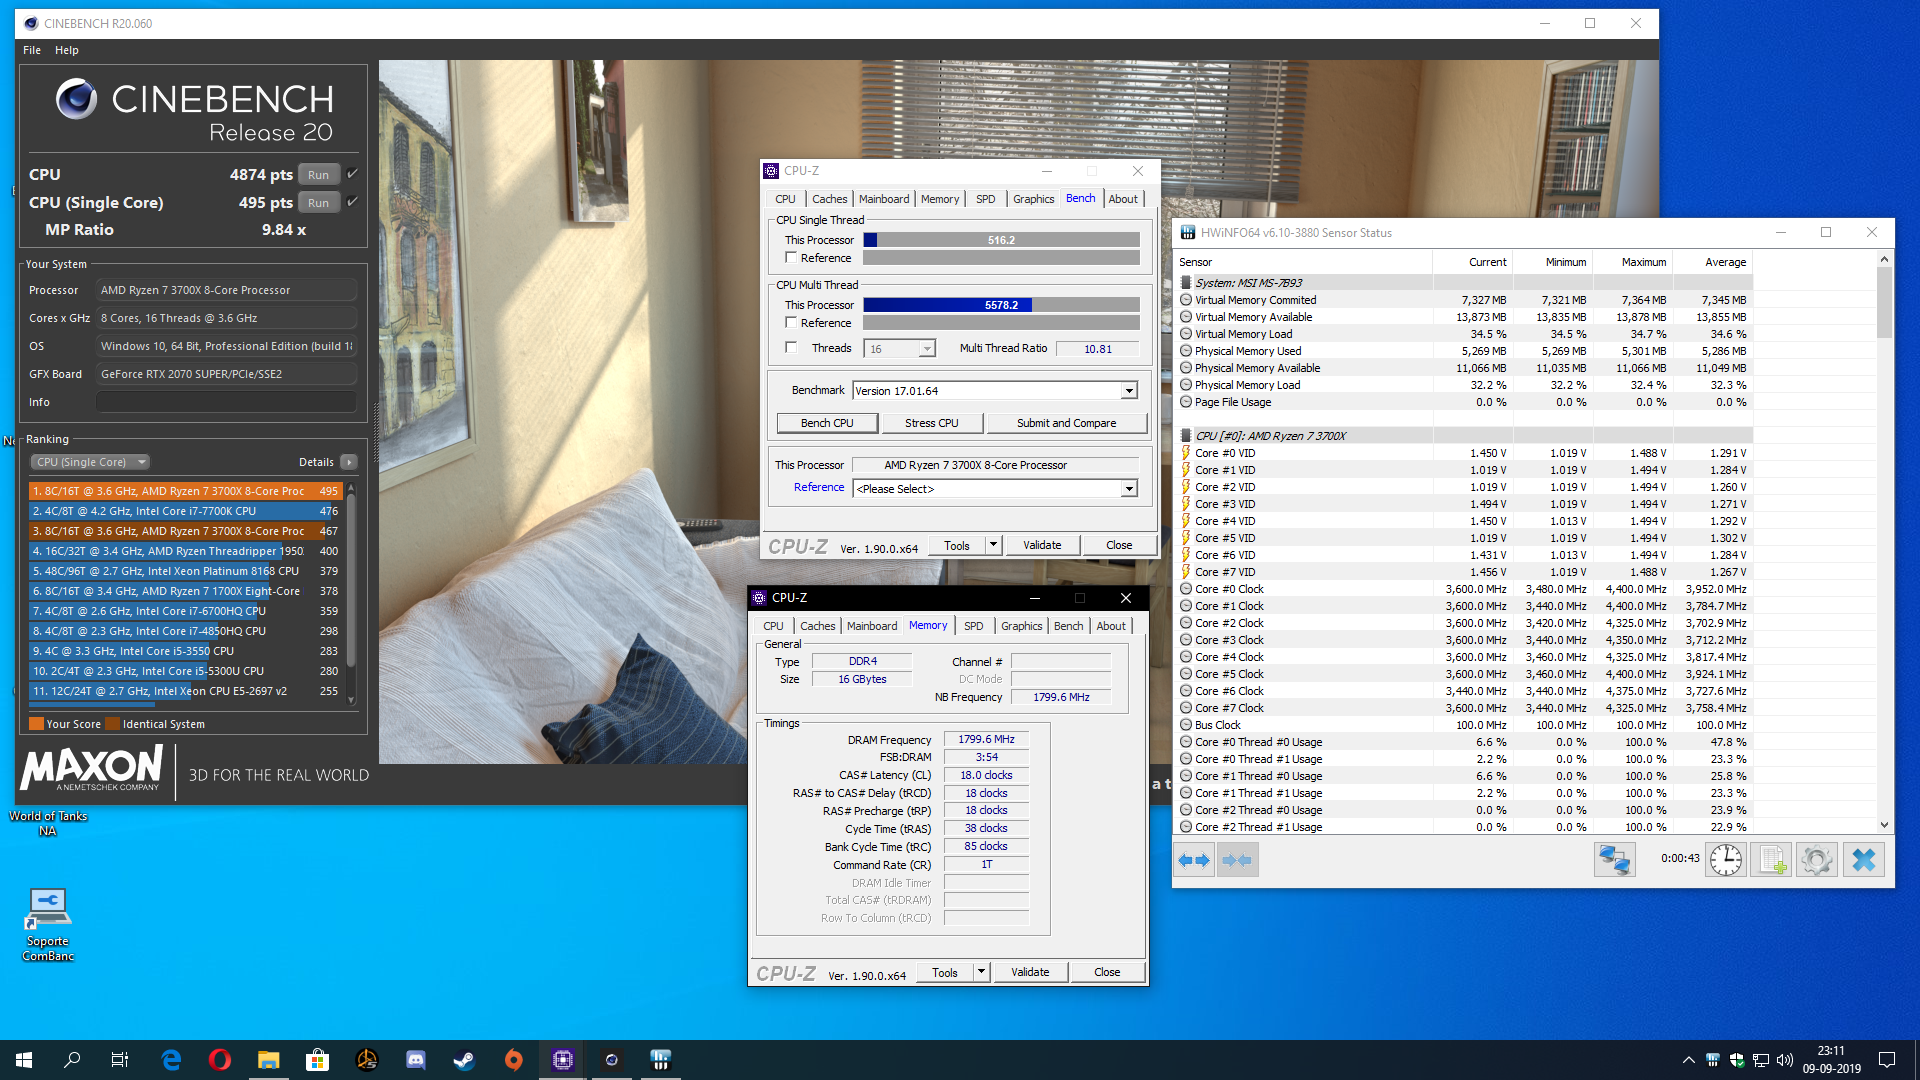Open the Reference processor dropdown
The width and height of the screenshot is (1920, 1080).
(1129, 489)
